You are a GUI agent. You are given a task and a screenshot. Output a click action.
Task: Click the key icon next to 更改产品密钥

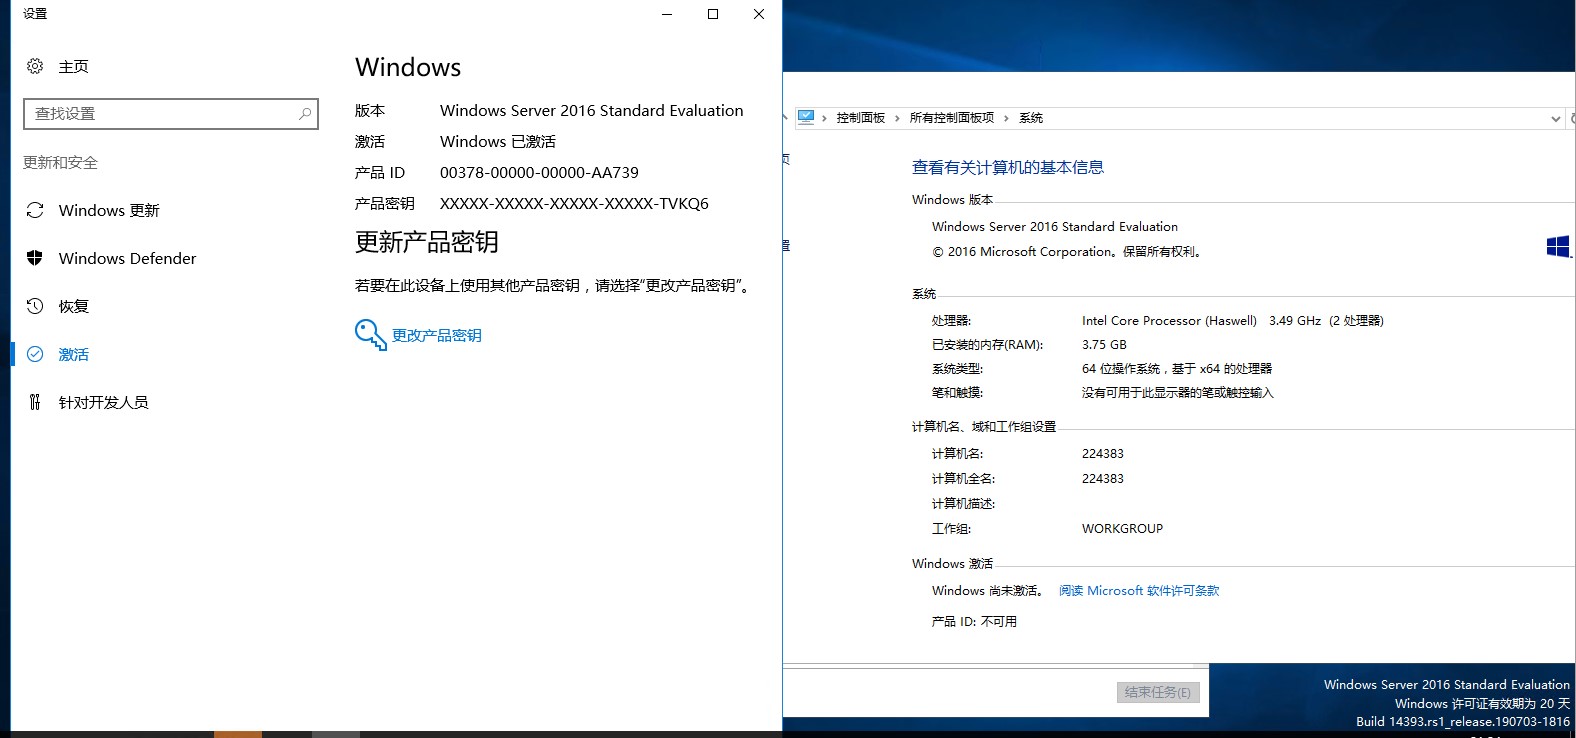370,335
